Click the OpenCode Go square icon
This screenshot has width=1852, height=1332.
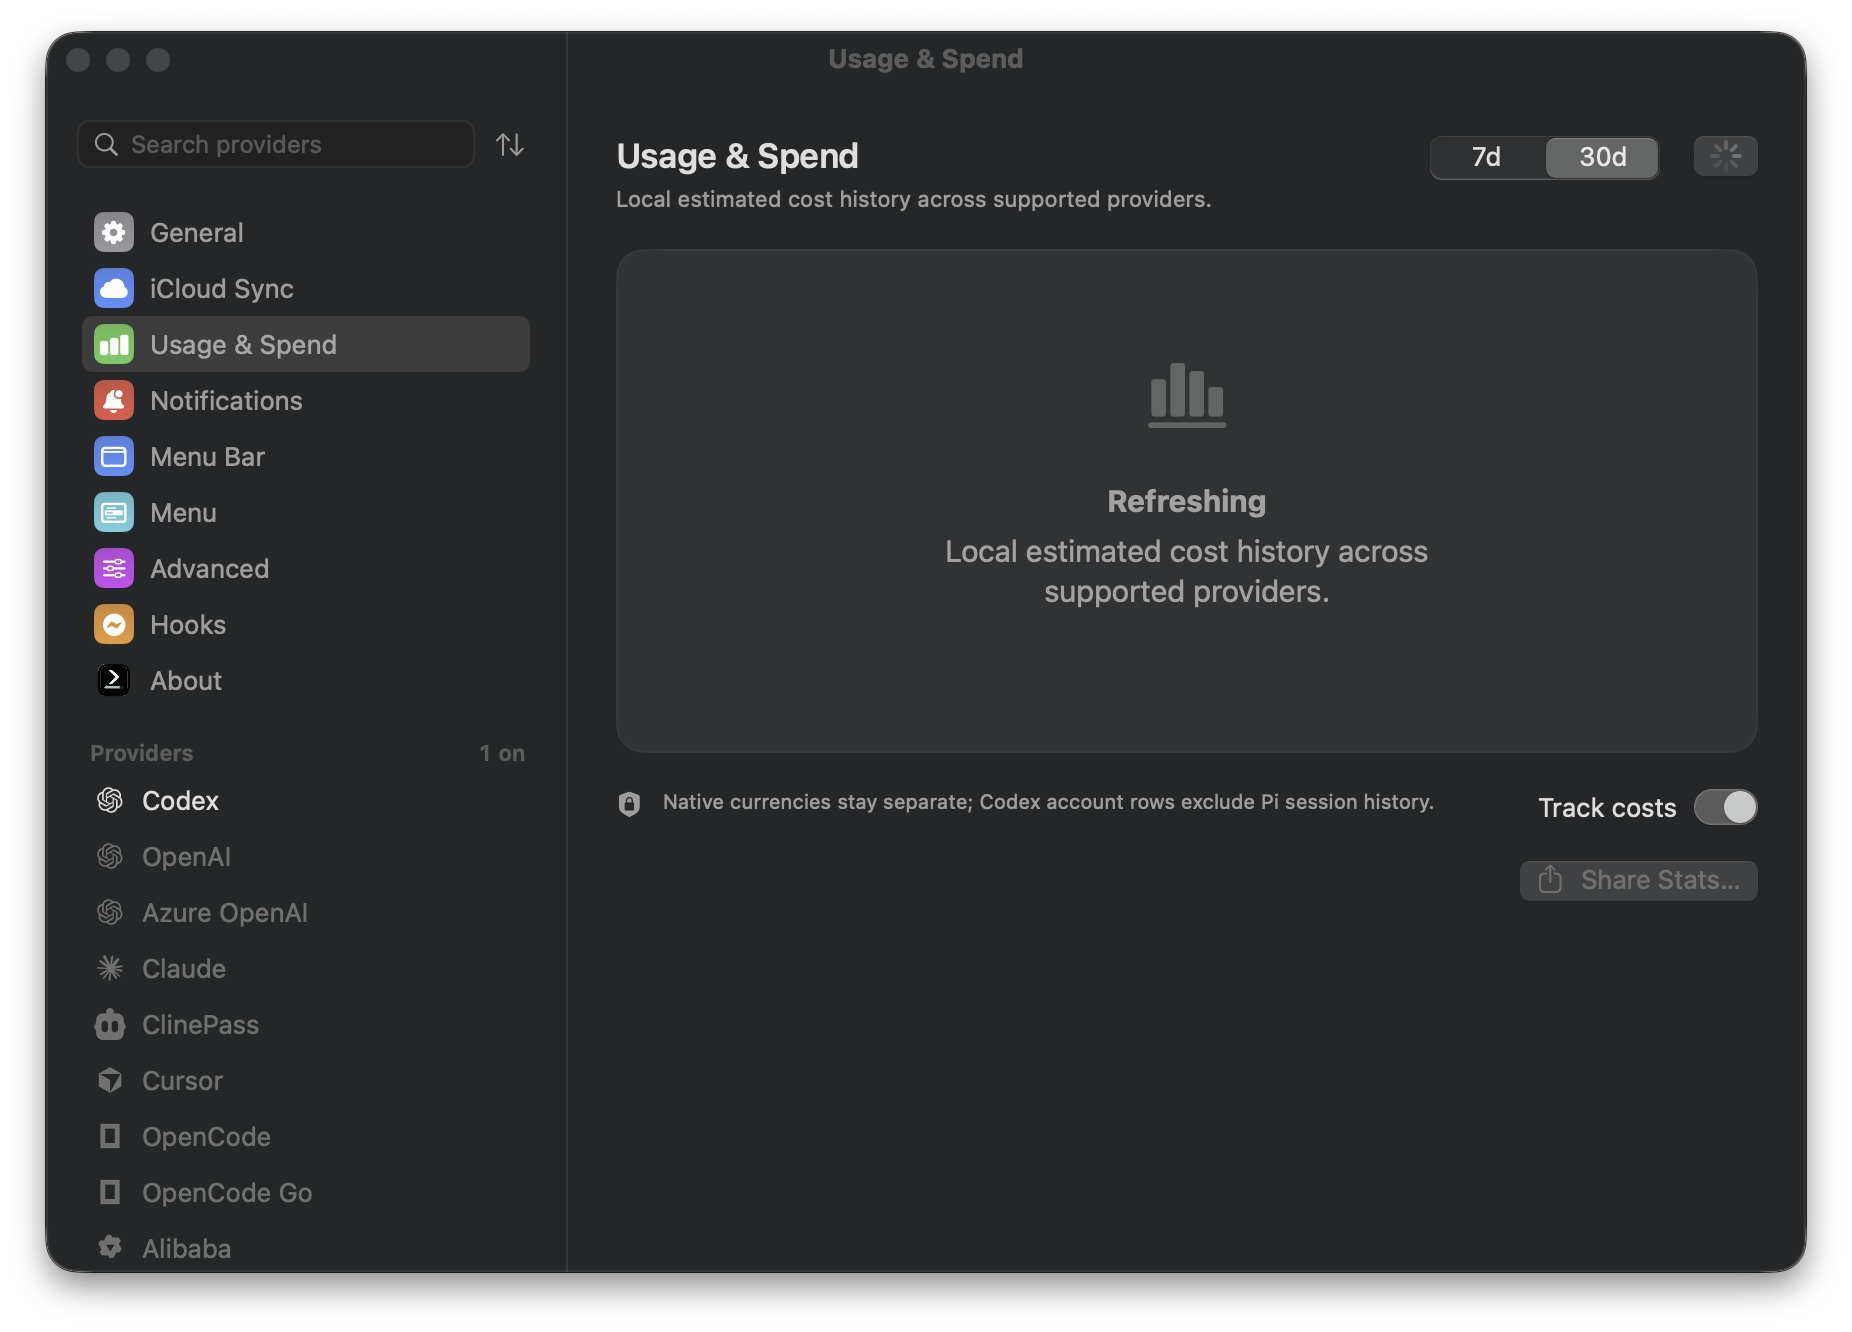point(110,1193)
